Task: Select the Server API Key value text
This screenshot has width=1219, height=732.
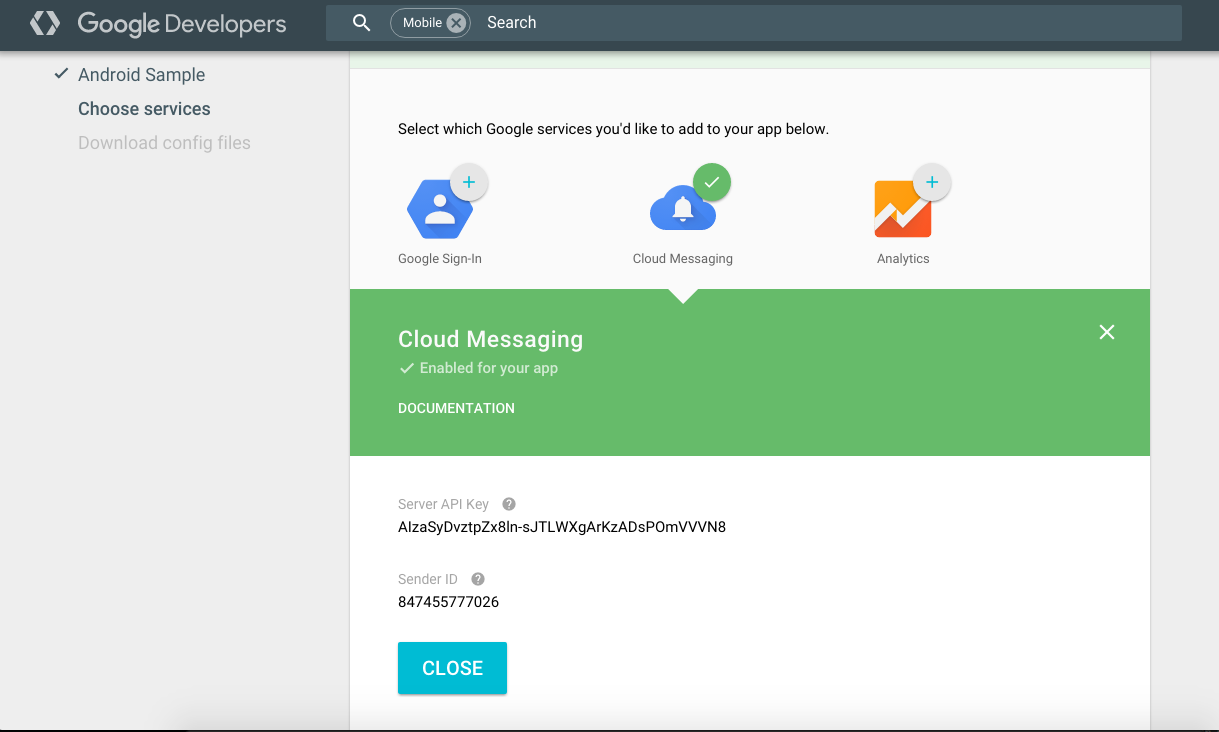Action: [562, 527]
